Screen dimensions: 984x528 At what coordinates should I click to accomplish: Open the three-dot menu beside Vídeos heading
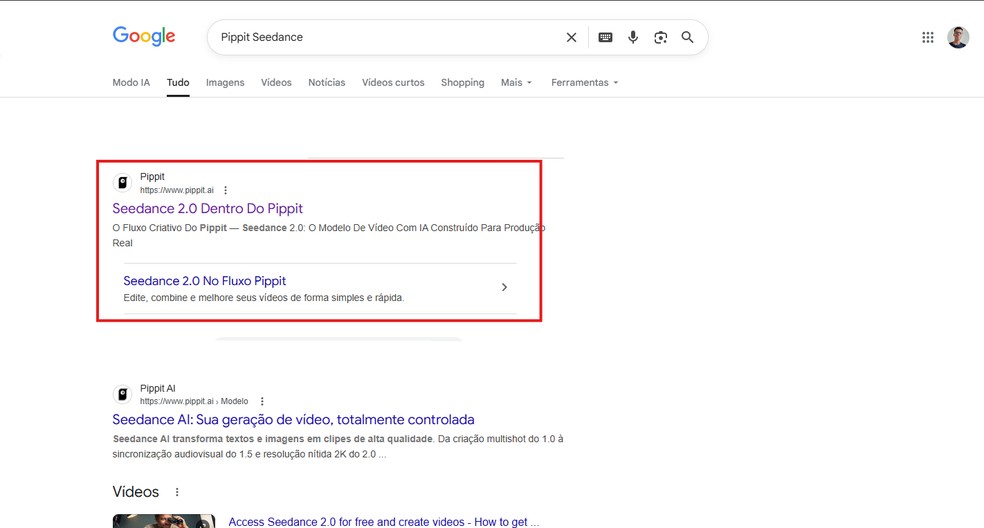pos(177,492)
